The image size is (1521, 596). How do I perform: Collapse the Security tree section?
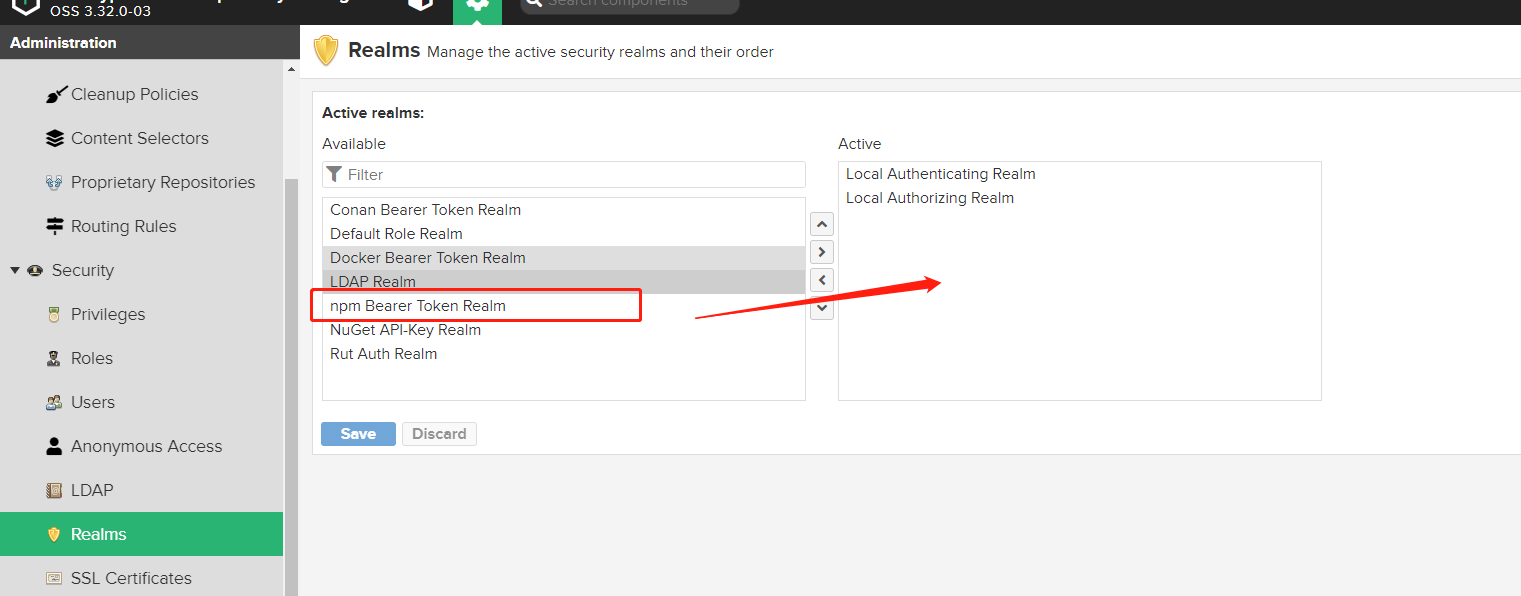tap(15, 270)
